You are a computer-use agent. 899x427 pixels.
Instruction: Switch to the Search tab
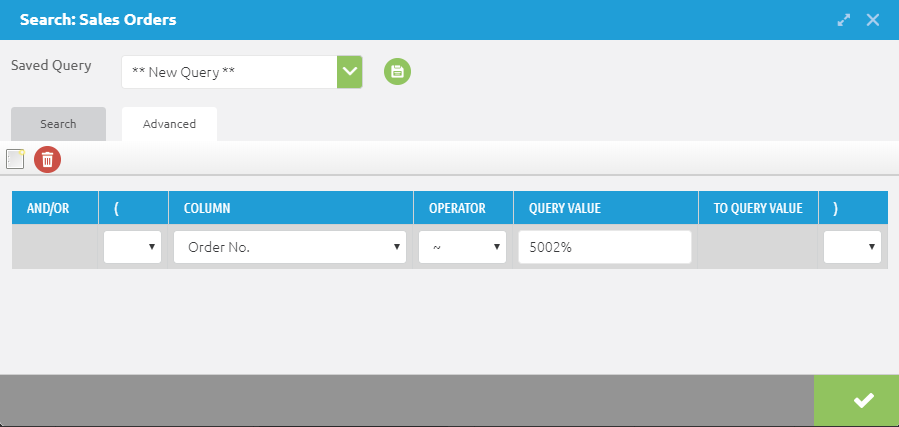click(x=58, y=124)
